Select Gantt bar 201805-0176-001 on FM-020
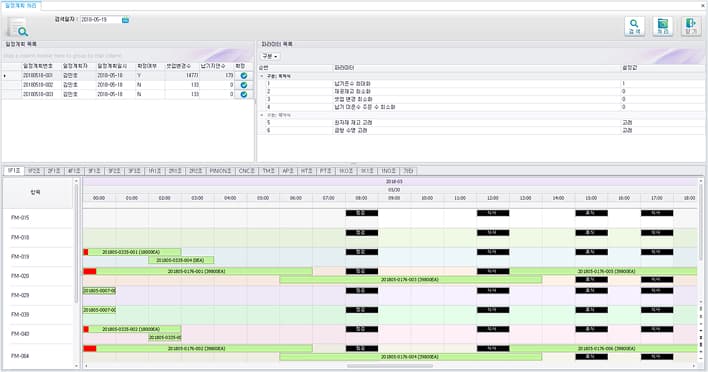Viewport: 708px width, 372px height. 204,271
